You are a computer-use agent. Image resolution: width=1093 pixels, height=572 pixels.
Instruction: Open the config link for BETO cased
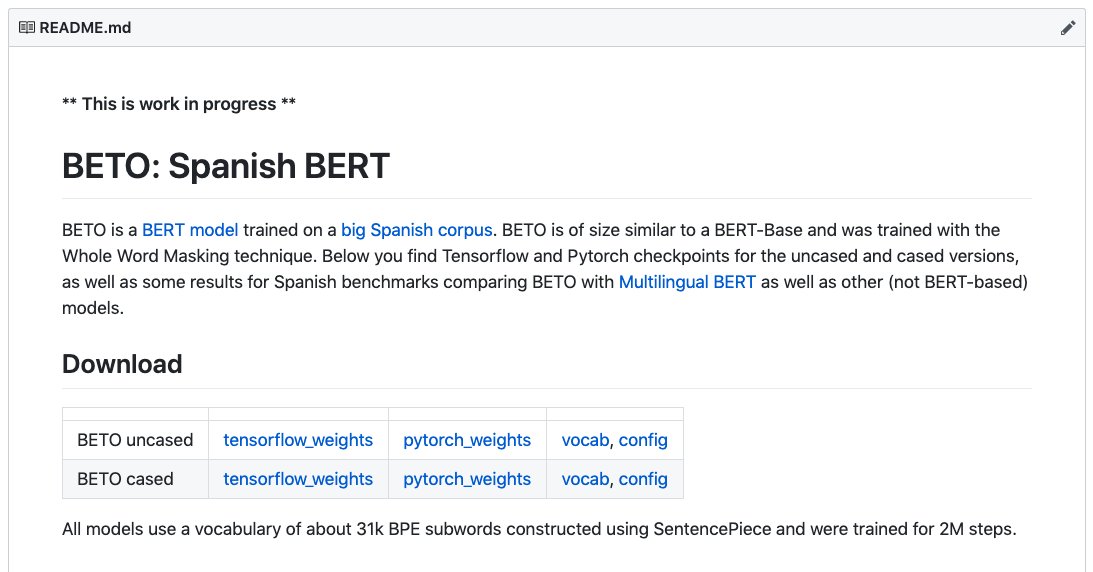[x=643, y=479]
